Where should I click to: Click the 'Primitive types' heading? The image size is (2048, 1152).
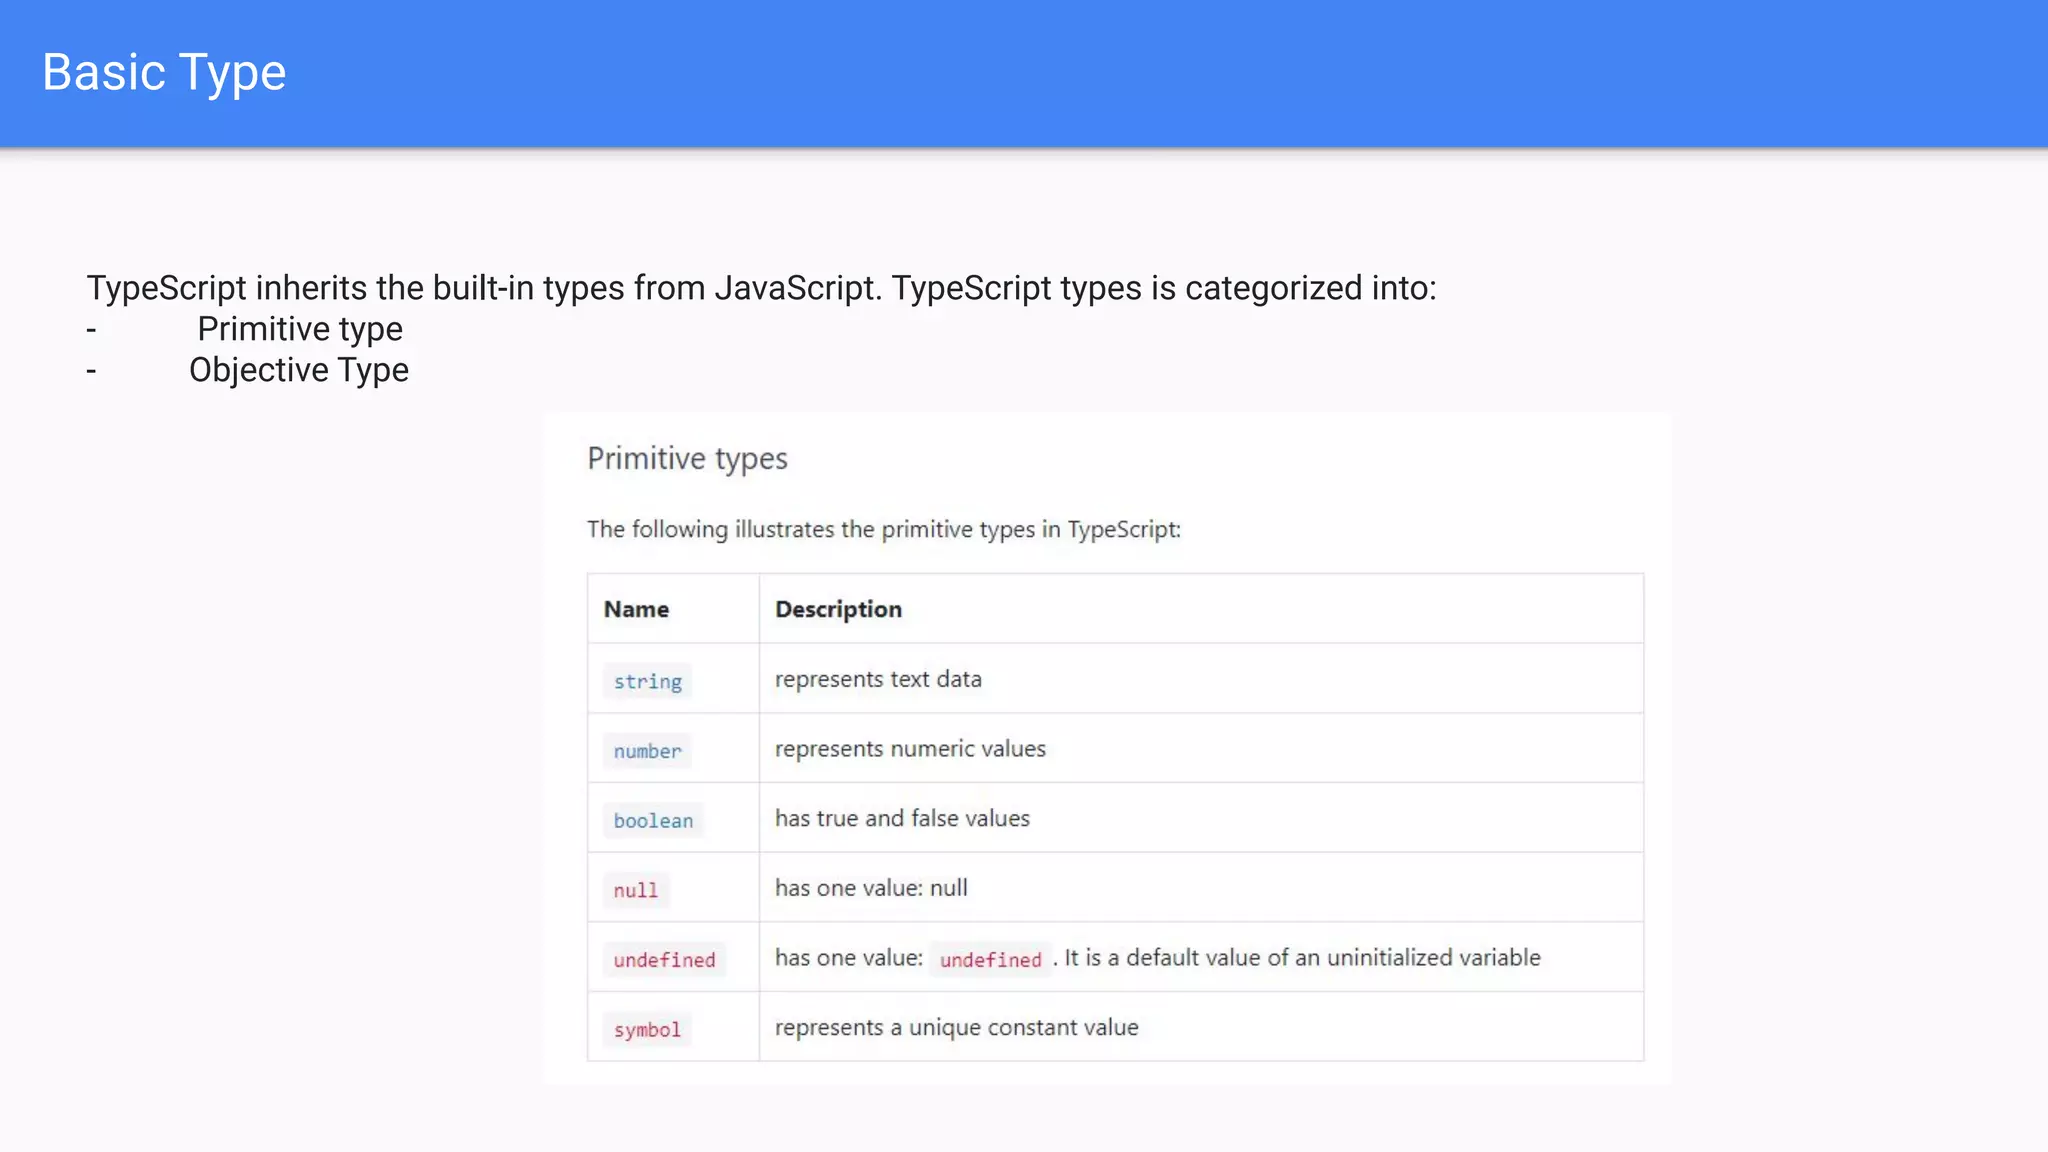pyautogui.click(x=687, y=458)
